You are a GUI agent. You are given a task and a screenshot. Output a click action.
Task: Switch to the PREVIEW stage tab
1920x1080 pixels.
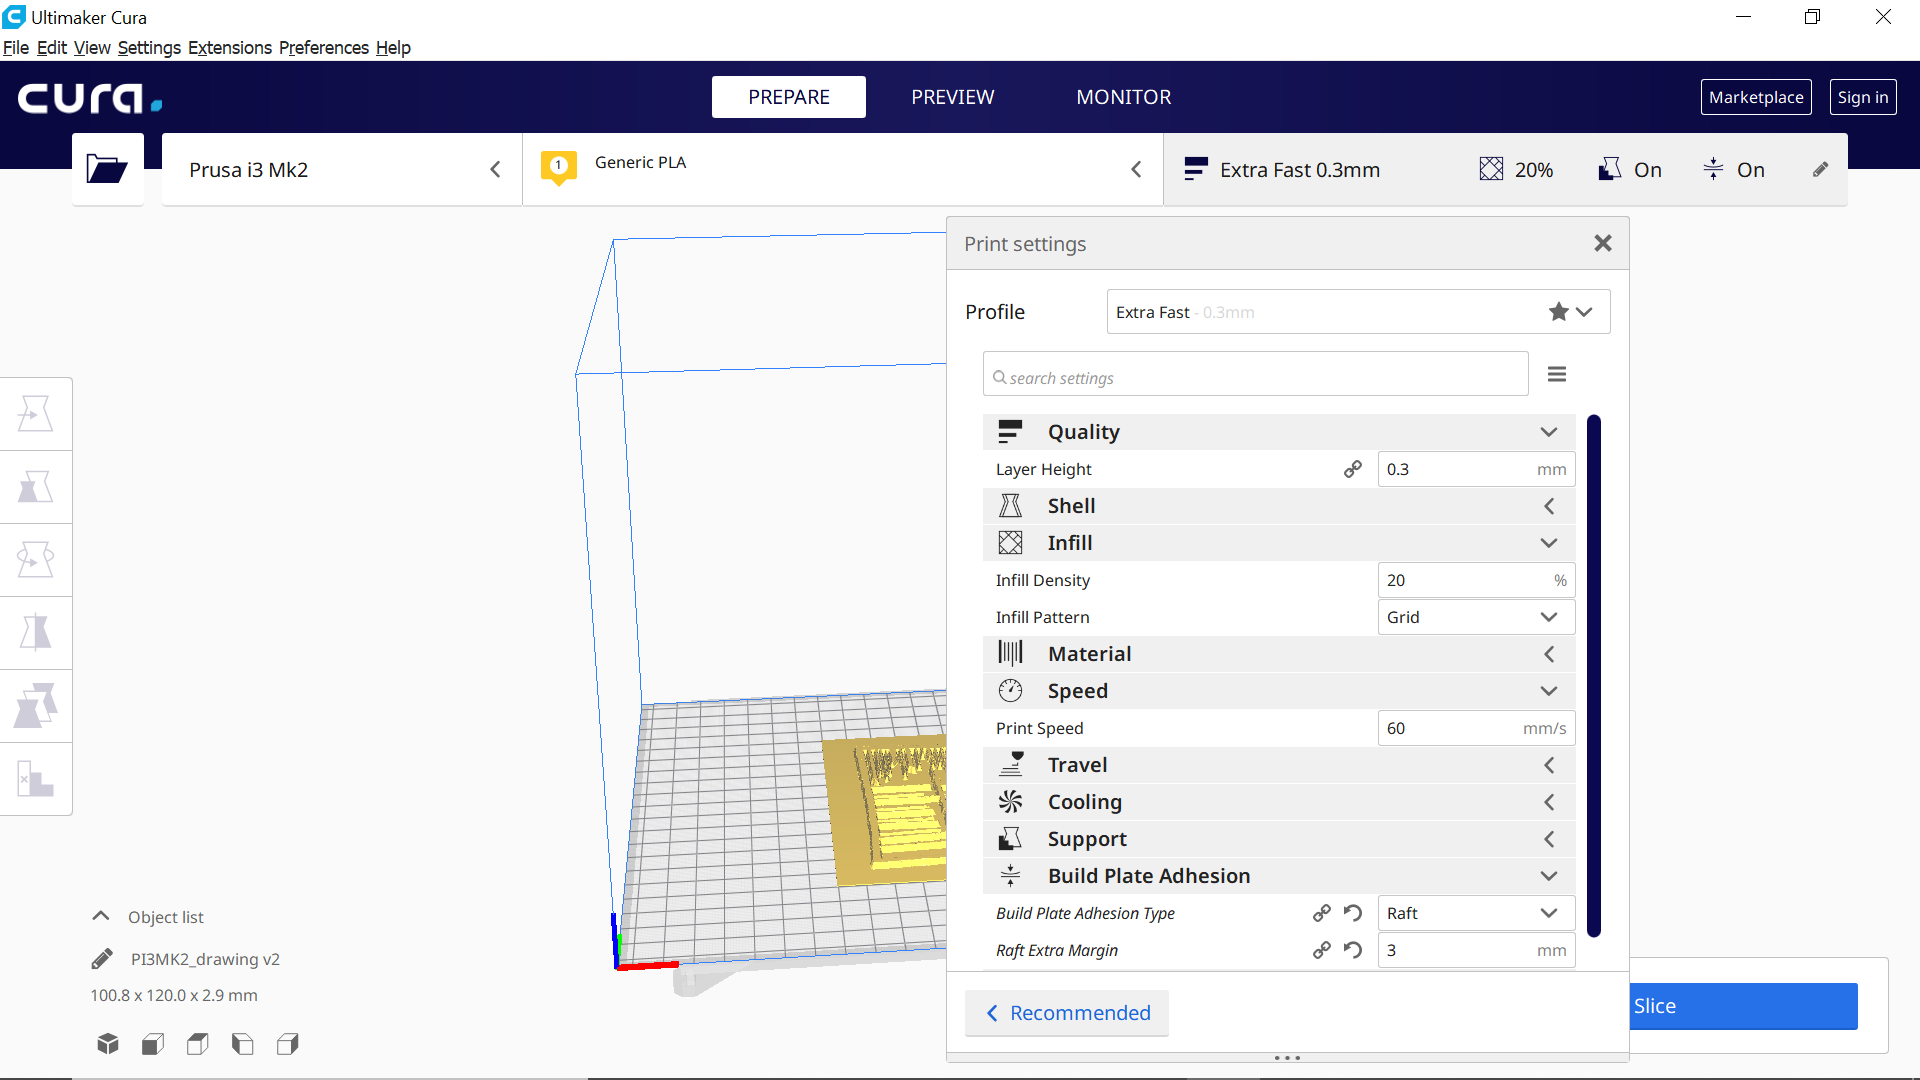coord(953,97)
